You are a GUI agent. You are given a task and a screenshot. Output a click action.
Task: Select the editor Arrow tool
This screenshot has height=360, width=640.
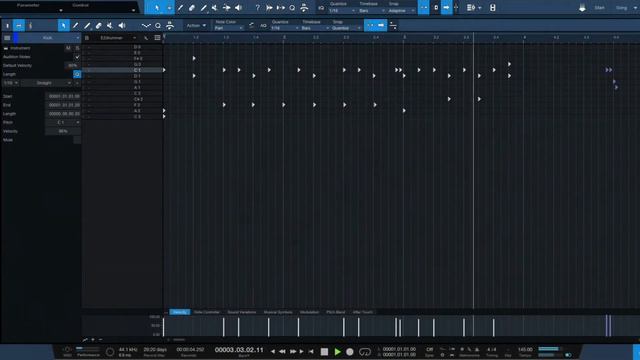coord(64,25)
